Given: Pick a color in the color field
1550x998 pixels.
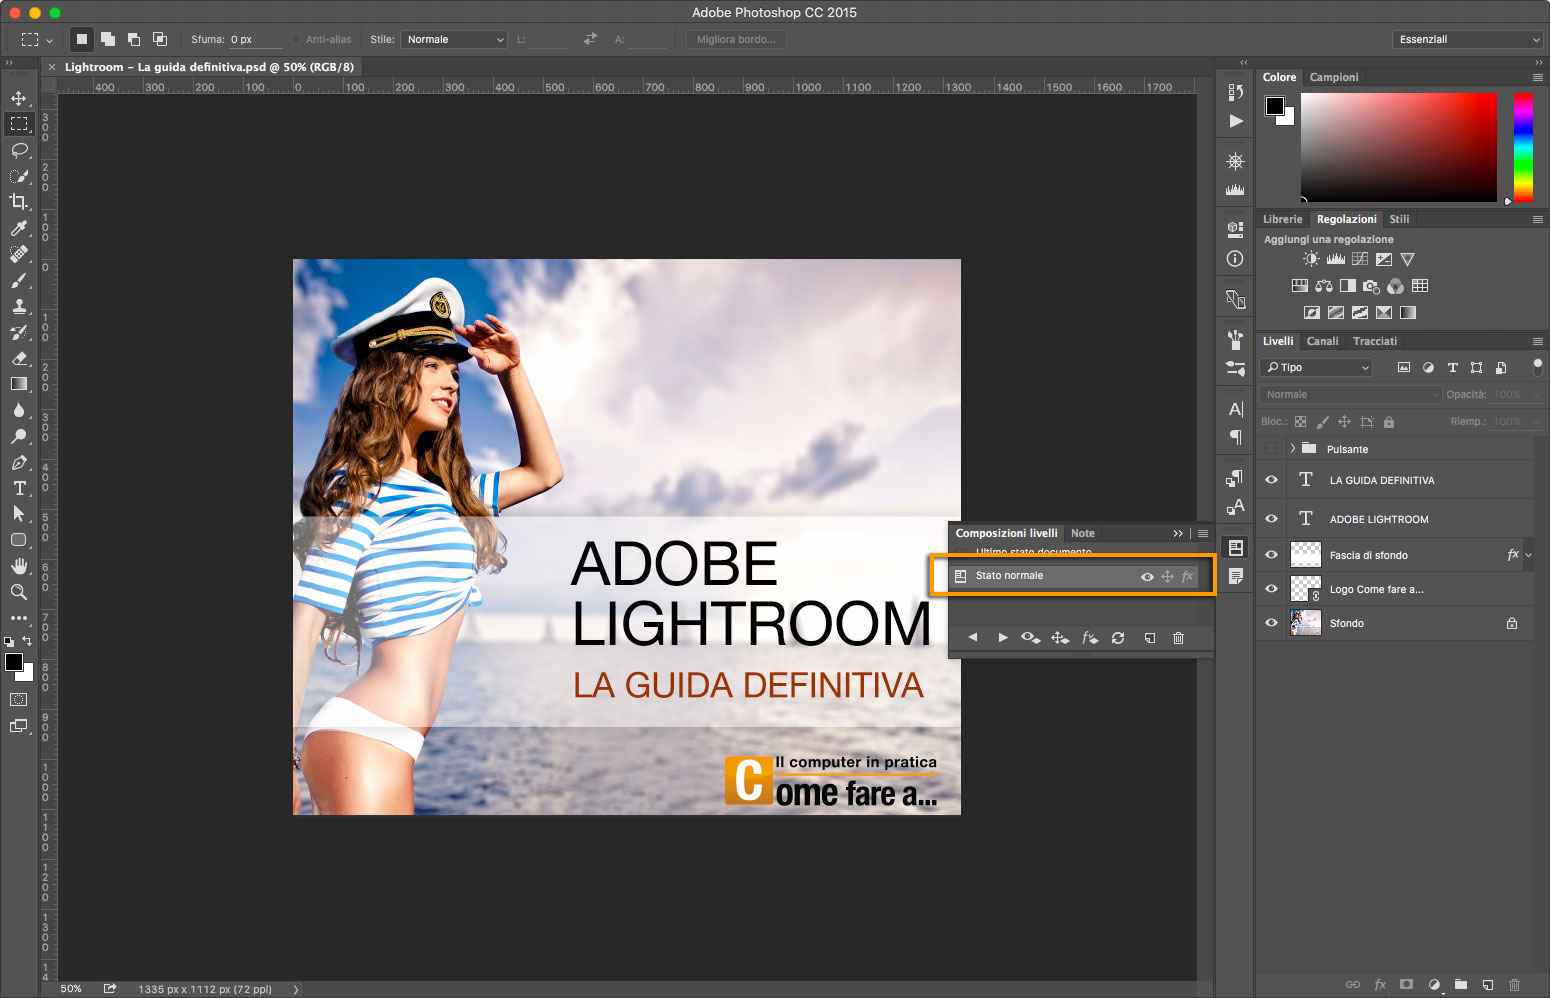Looking at the screenshot, I should point(1398,147).
